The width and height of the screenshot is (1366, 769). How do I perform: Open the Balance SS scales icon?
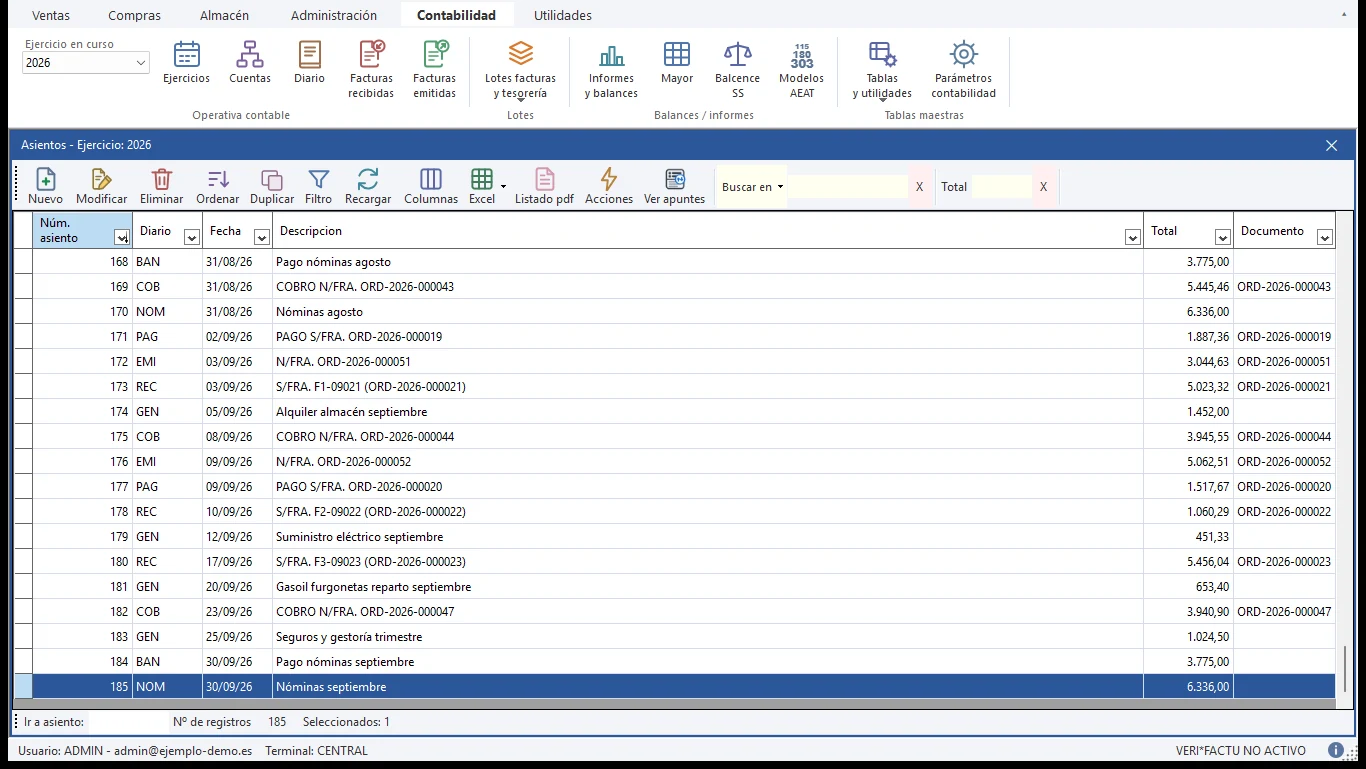point(738,69)
